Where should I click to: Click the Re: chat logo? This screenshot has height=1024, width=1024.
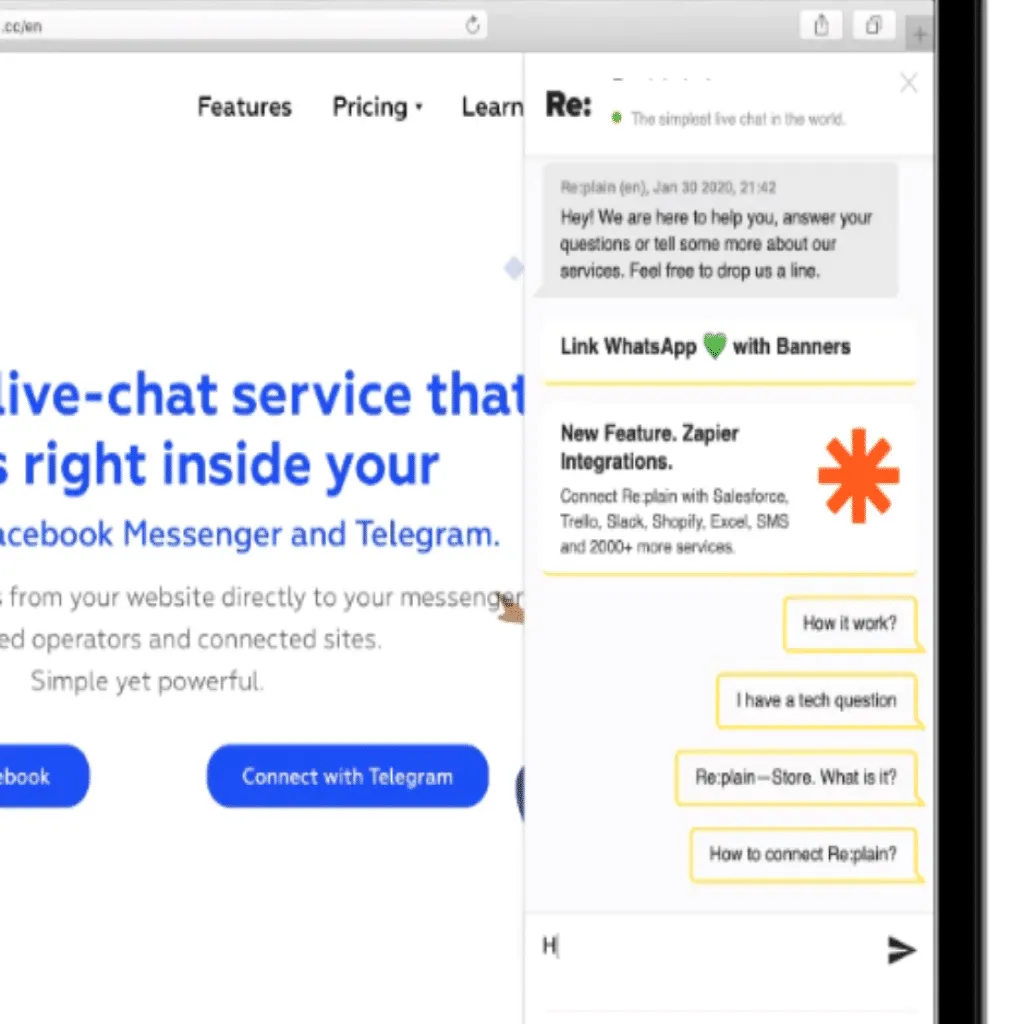point(568,104)
